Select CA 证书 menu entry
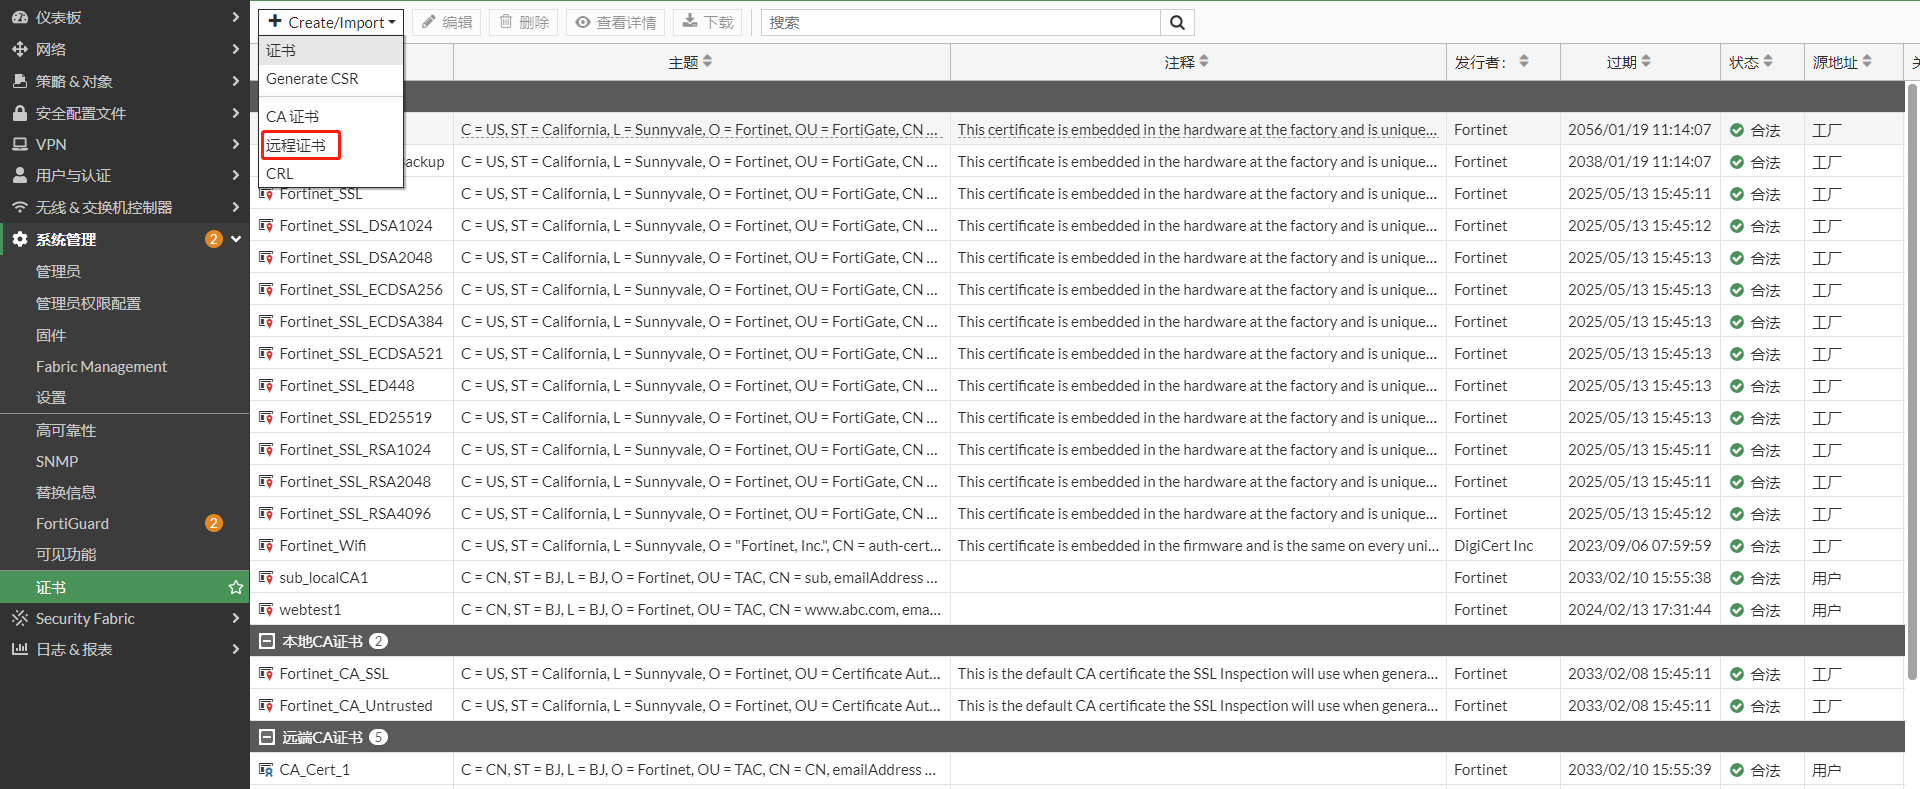 (x=331, y=117)
